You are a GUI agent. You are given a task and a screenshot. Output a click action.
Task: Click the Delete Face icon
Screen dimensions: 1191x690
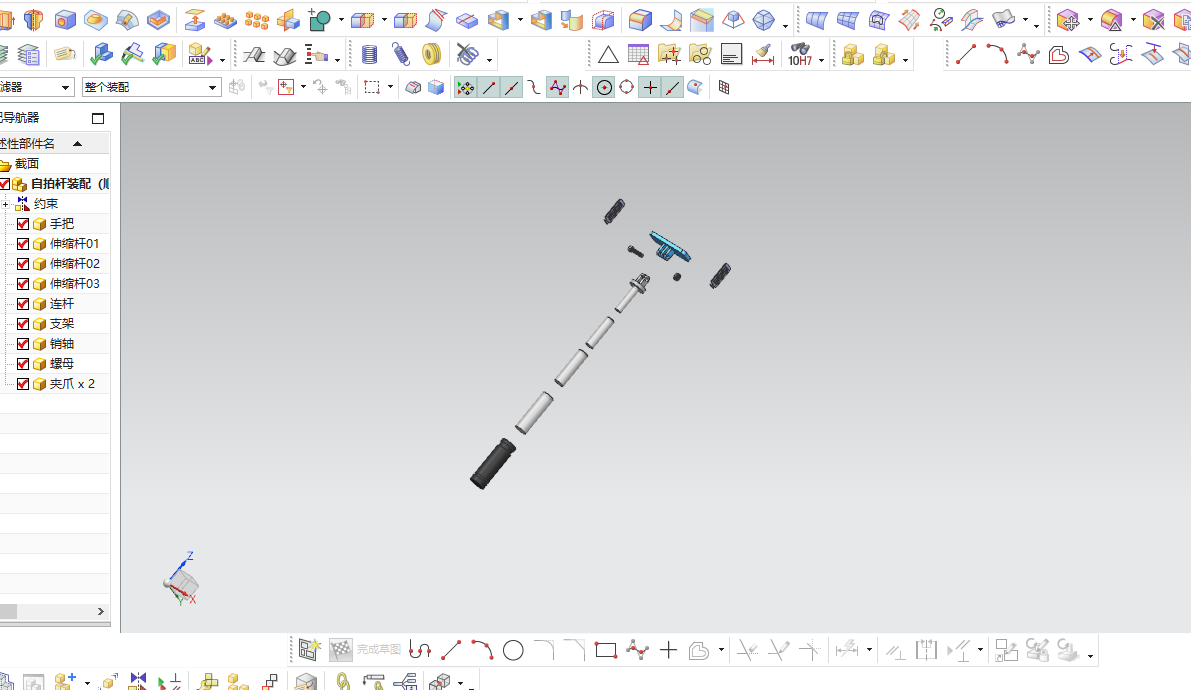click(1153, 20)
